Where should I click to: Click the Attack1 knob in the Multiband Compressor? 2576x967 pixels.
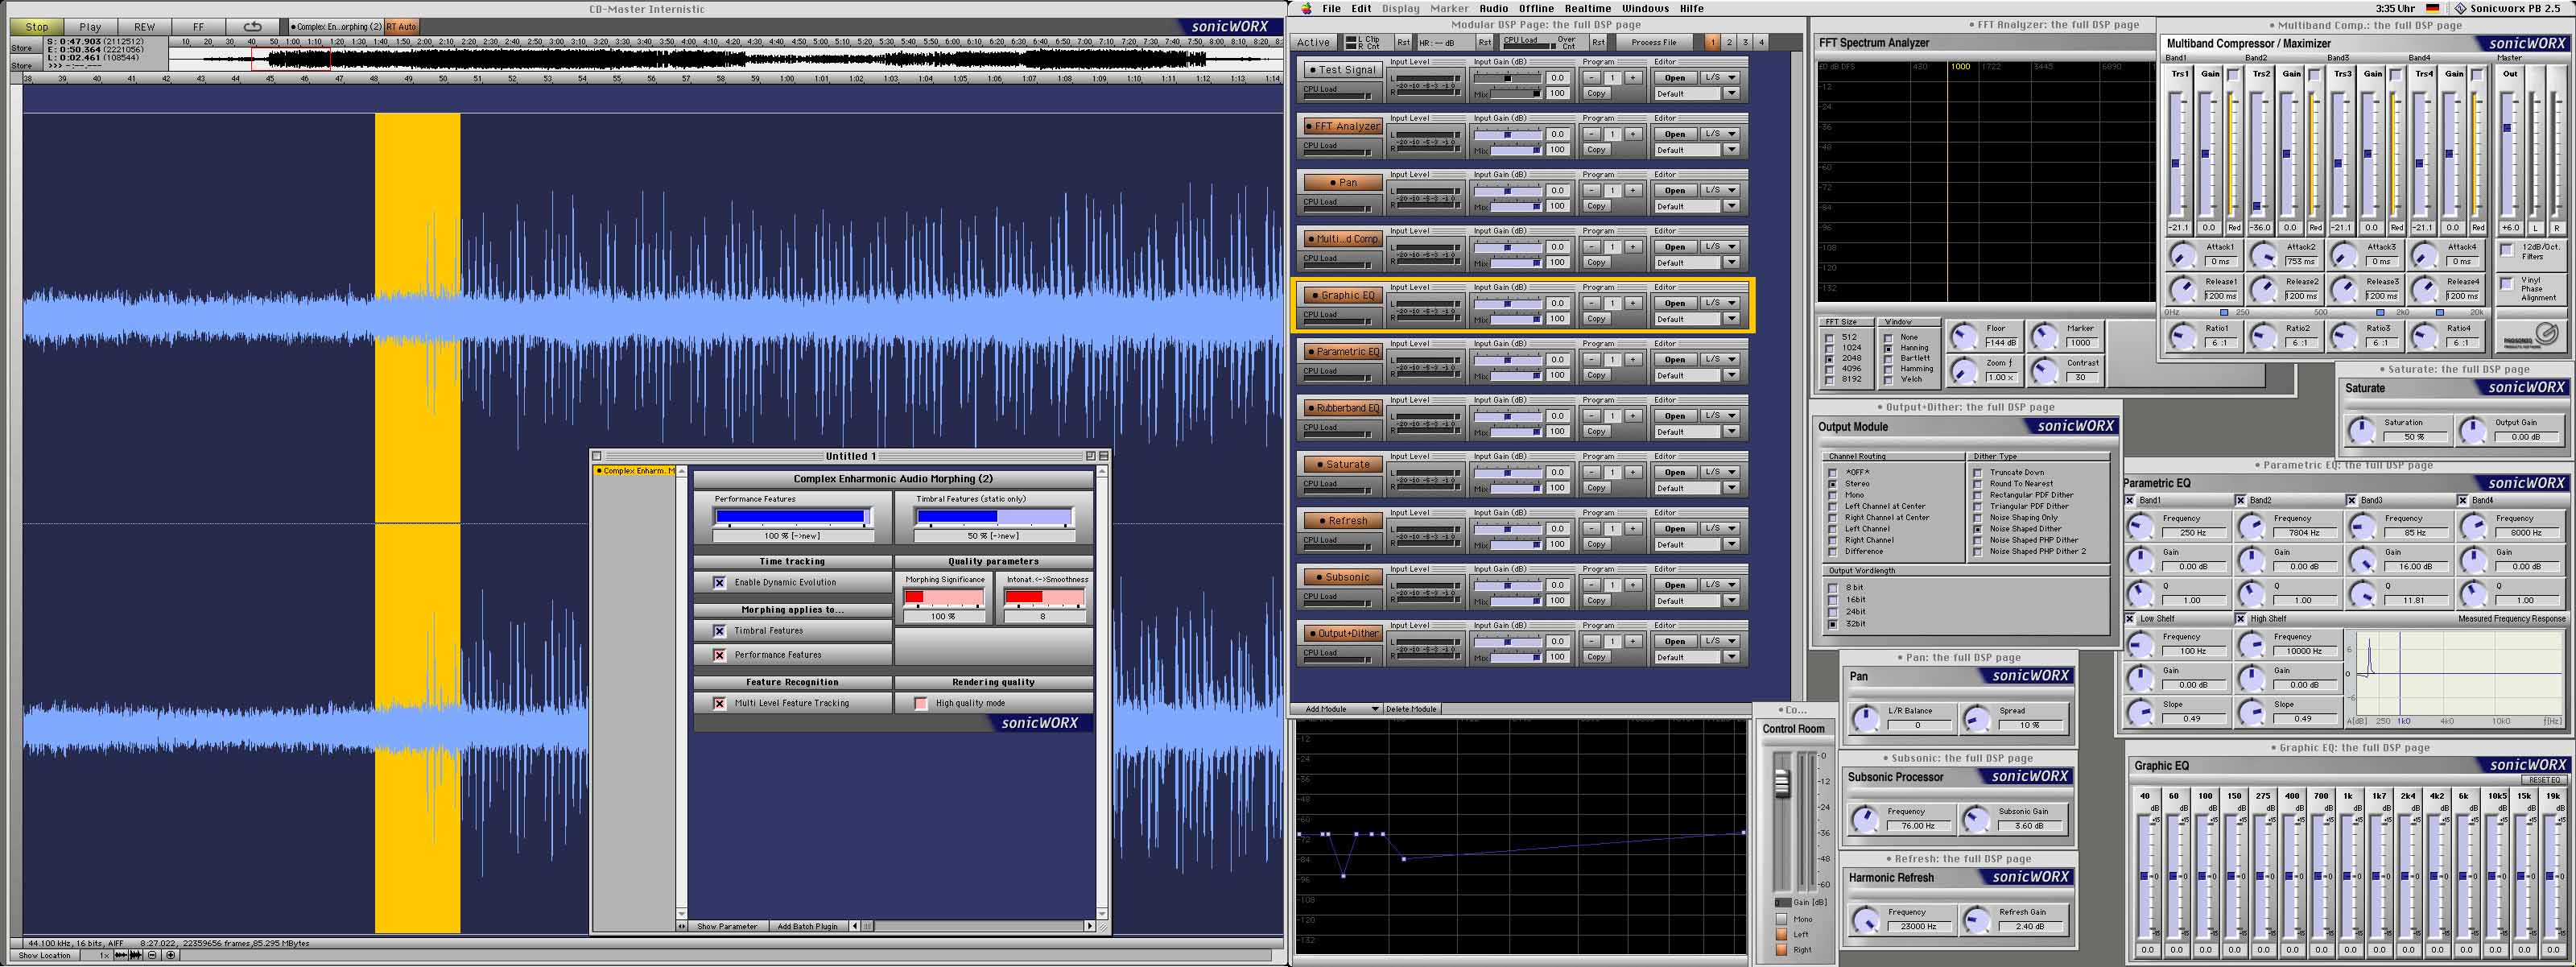(x=2182, y=255)
